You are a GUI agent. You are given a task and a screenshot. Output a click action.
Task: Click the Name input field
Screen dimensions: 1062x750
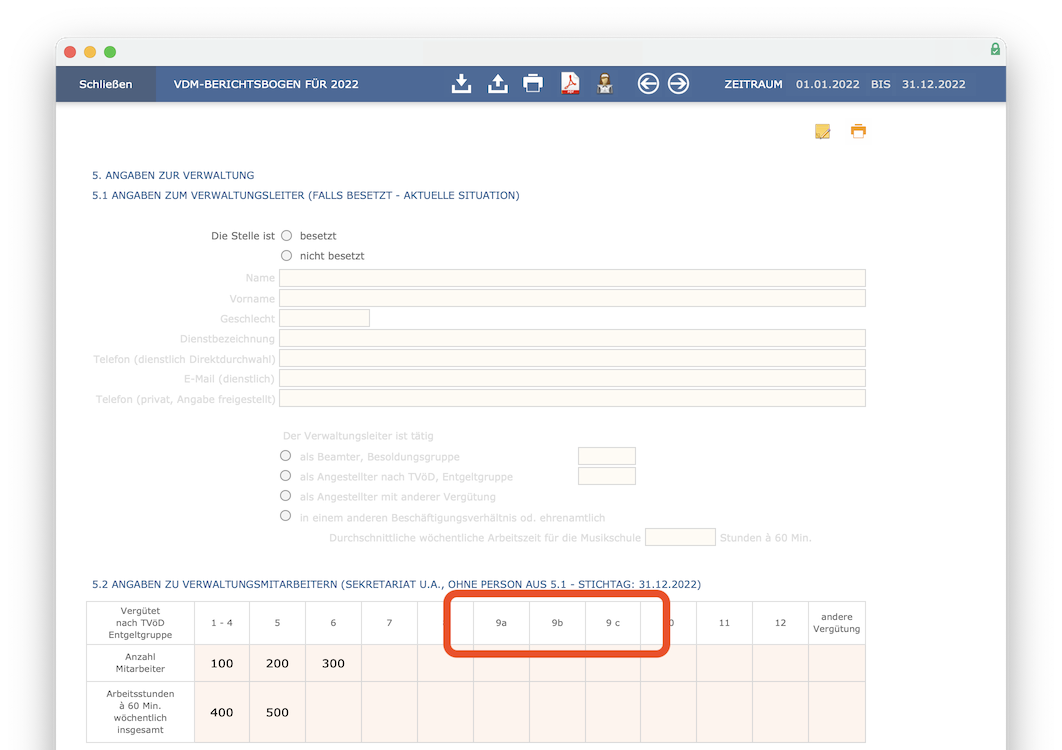(572, 278)
